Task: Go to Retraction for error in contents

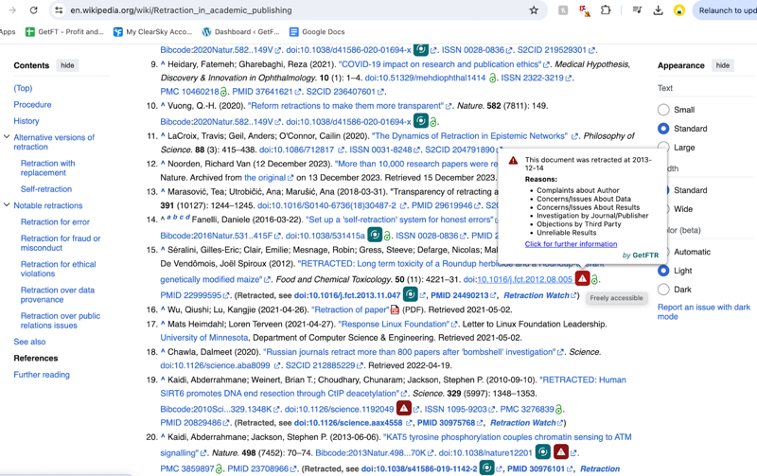Action: tap(55, 222)
